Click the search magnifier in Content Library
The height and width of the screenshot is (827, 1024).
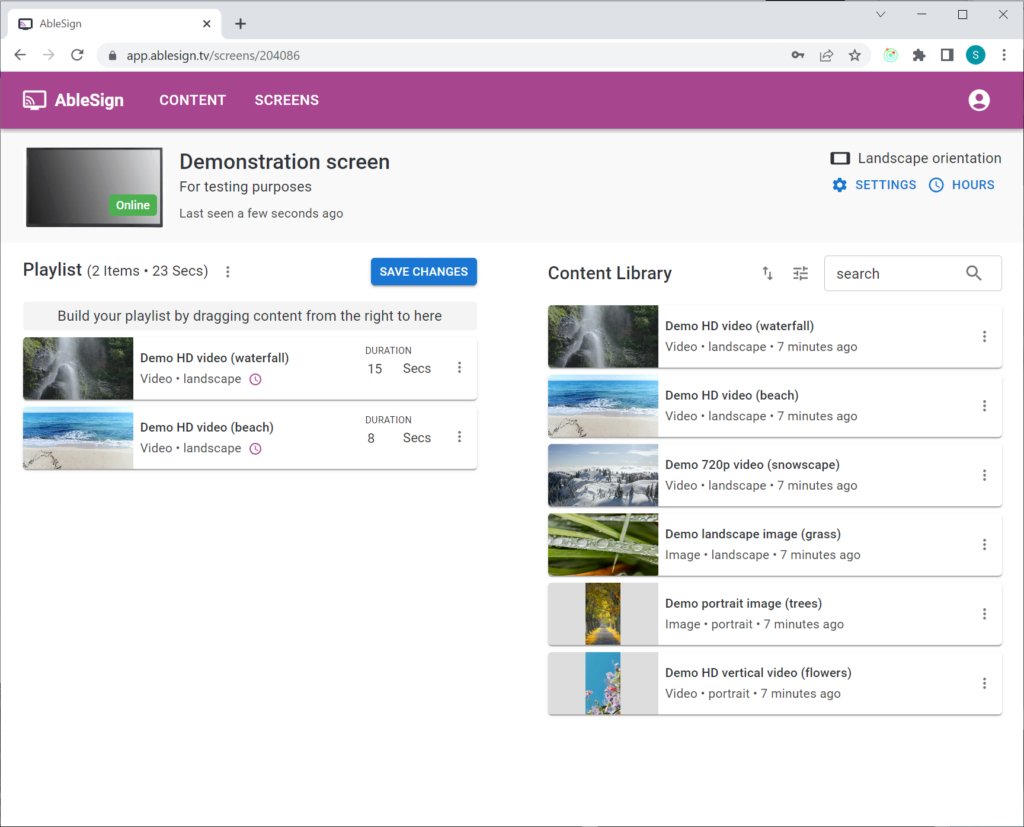973,273
